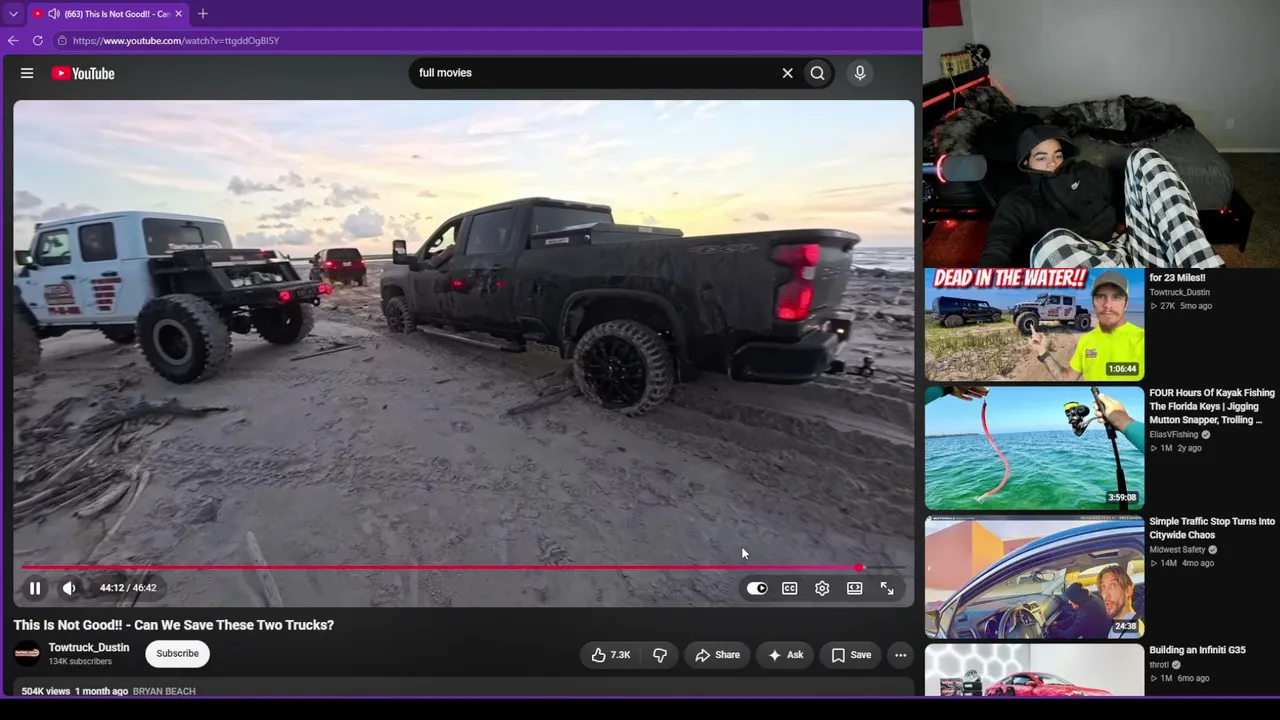Screen dimensions: 1280x720
Task: Go back with the browser back arrow
Action: coord(13,41)
